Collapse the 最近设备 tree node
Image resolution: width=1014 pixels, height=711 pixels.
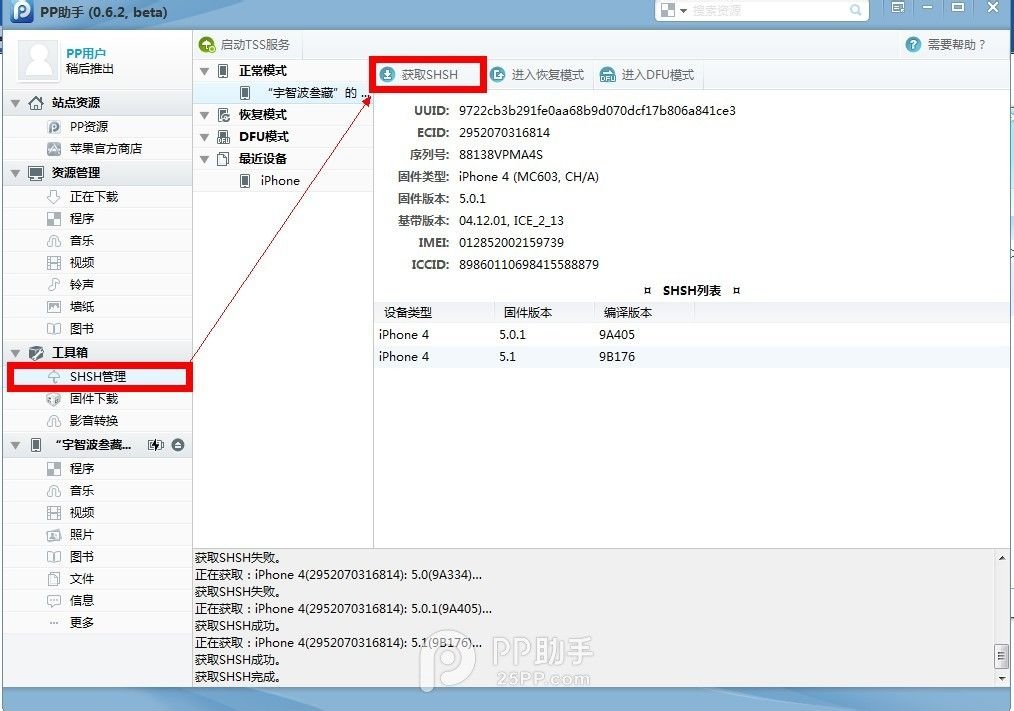pyautogui.click(x=204, y=159)
